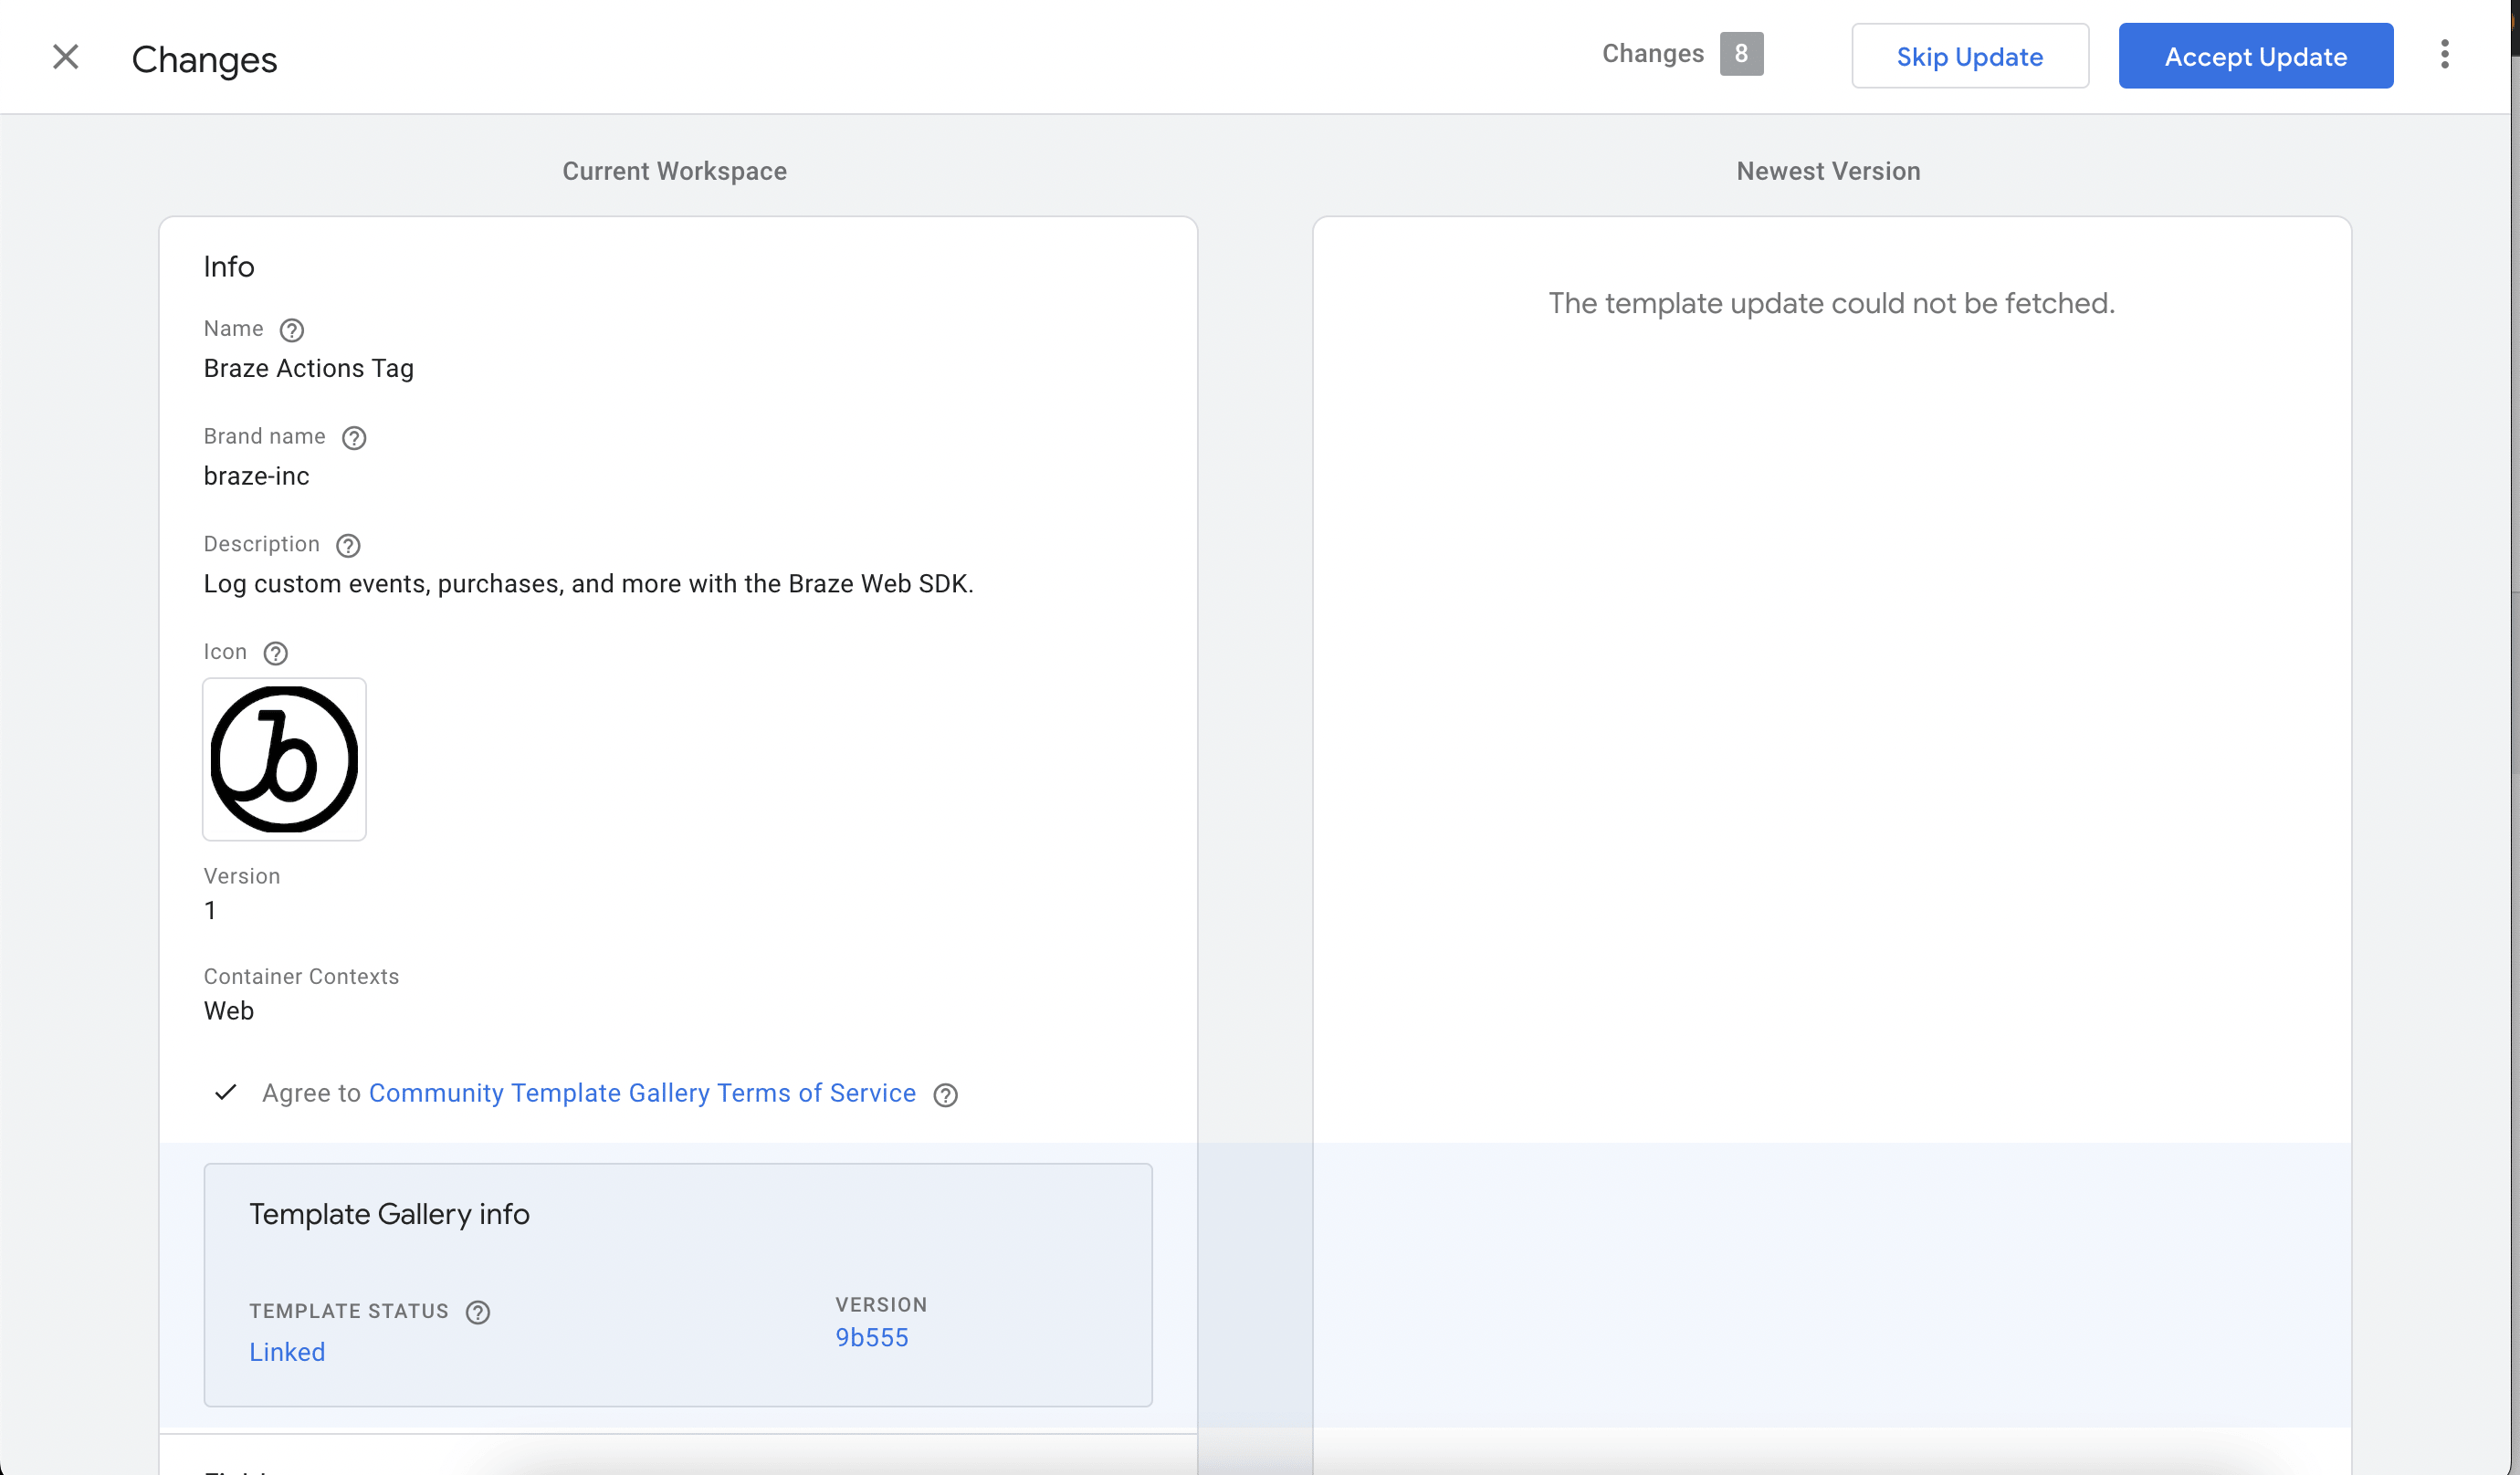This screenshot has height=1475, width=2520.
Task: Click the template update could not be fetched message
Action: coord(1831,303)
